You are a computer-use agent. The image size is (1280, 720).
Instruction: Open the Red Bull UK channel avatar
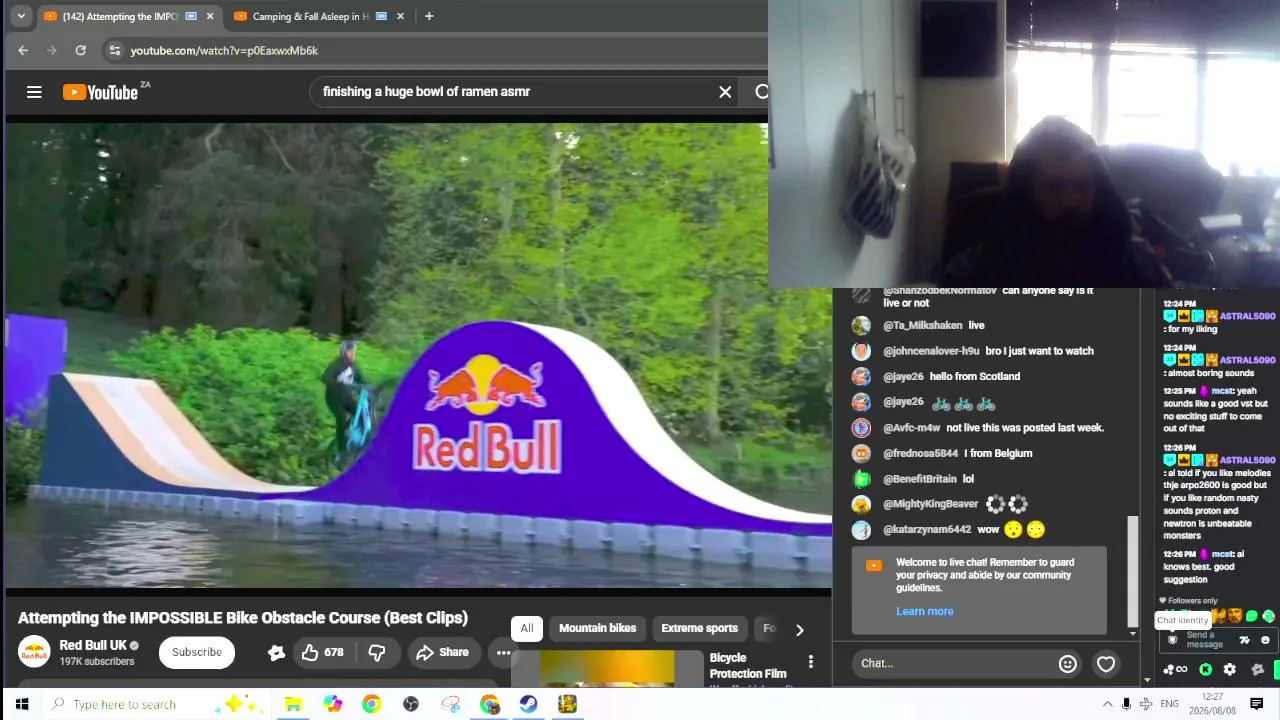point(35,652)
